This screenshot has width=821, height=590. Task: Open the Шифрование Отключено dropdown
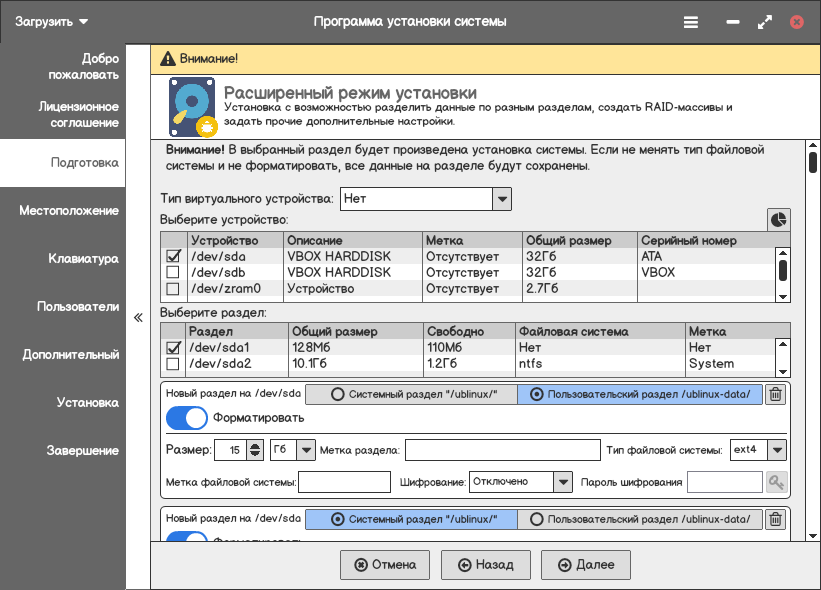[563, 482]
